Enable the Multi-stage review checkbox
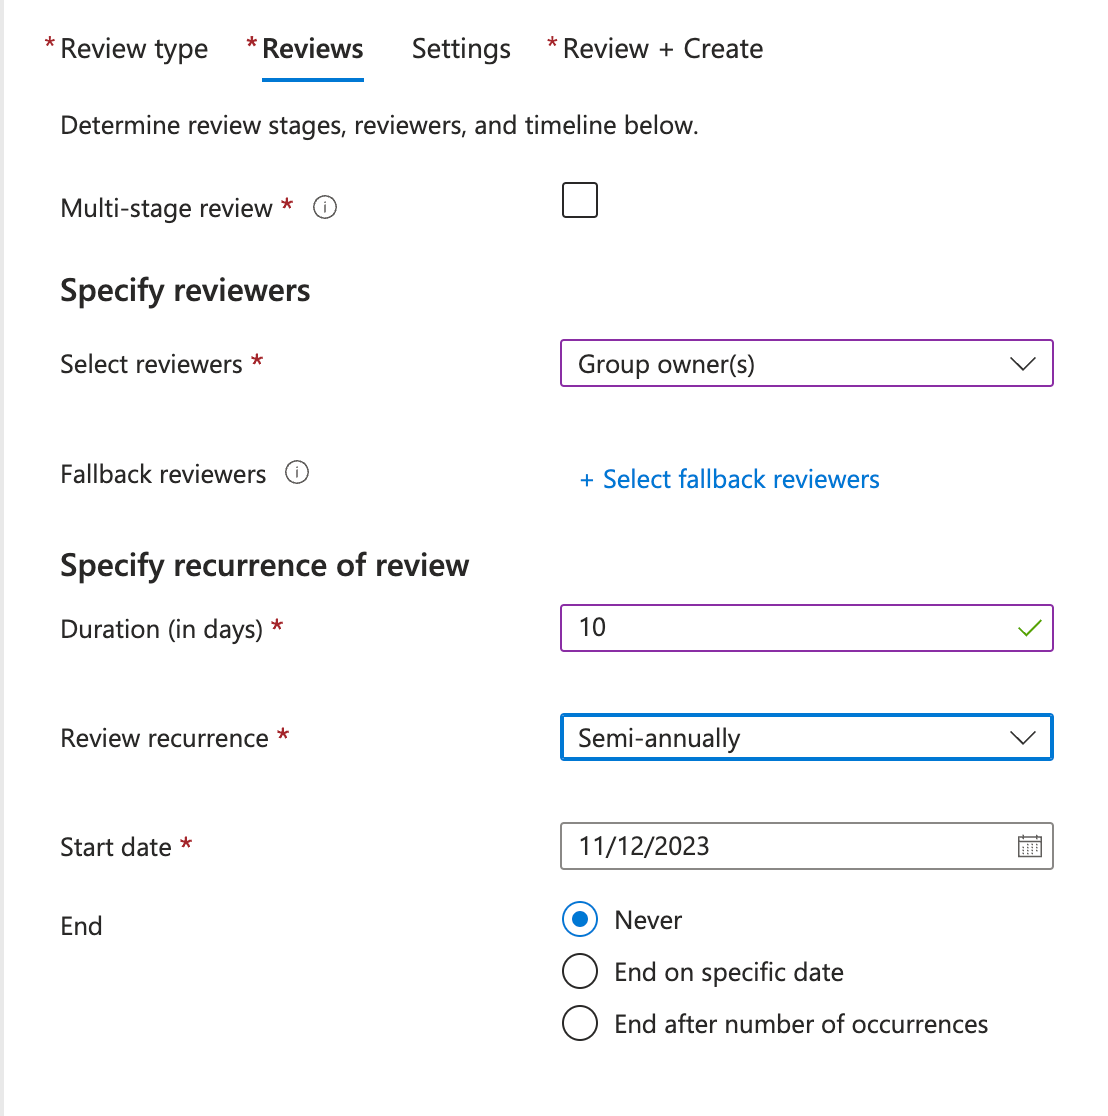This screenshot has width=1108, height=1116. pyautogui.click(x=580, y=200)
